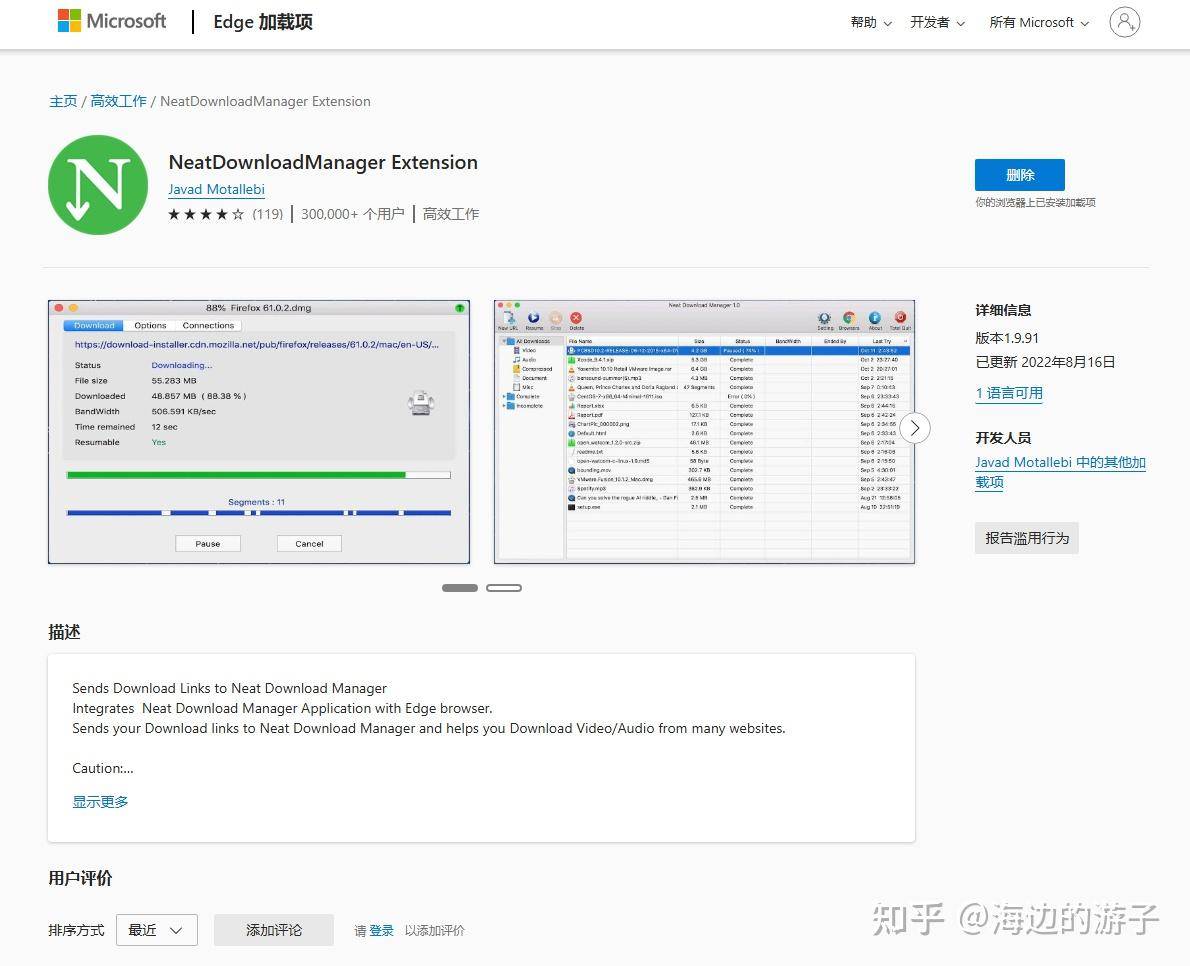The height and width of the screenshot is (966, 1190).
Task: Click the 已更新 2022年8月16日 text
Action: coord(1045,363)
